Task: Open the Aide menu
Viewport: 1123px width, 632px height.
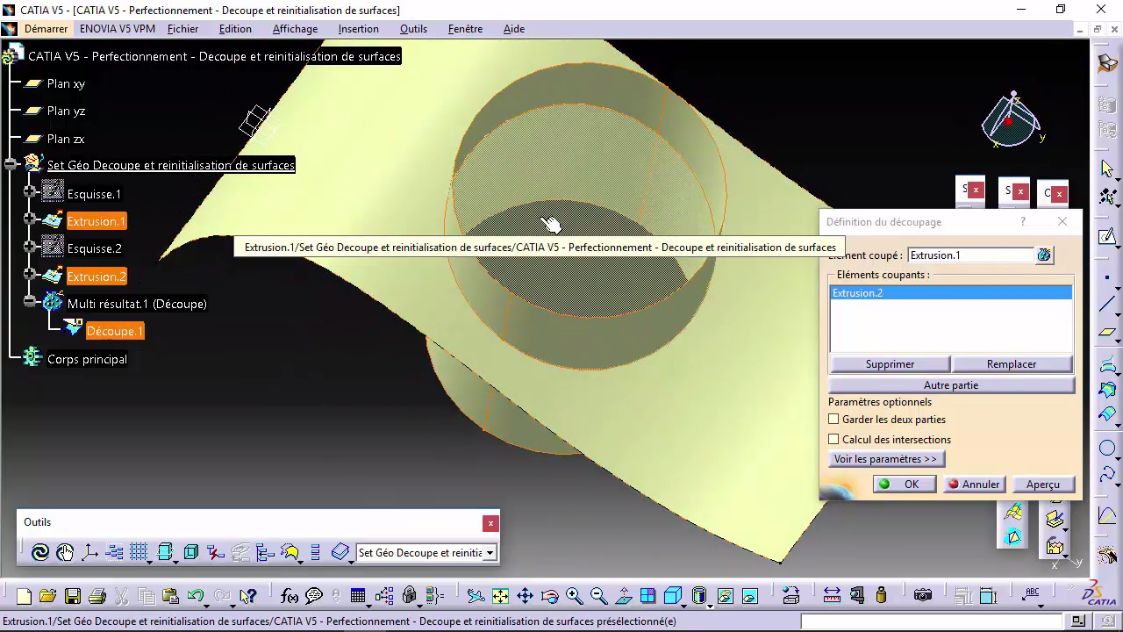Action: click(x=514, y=29)
